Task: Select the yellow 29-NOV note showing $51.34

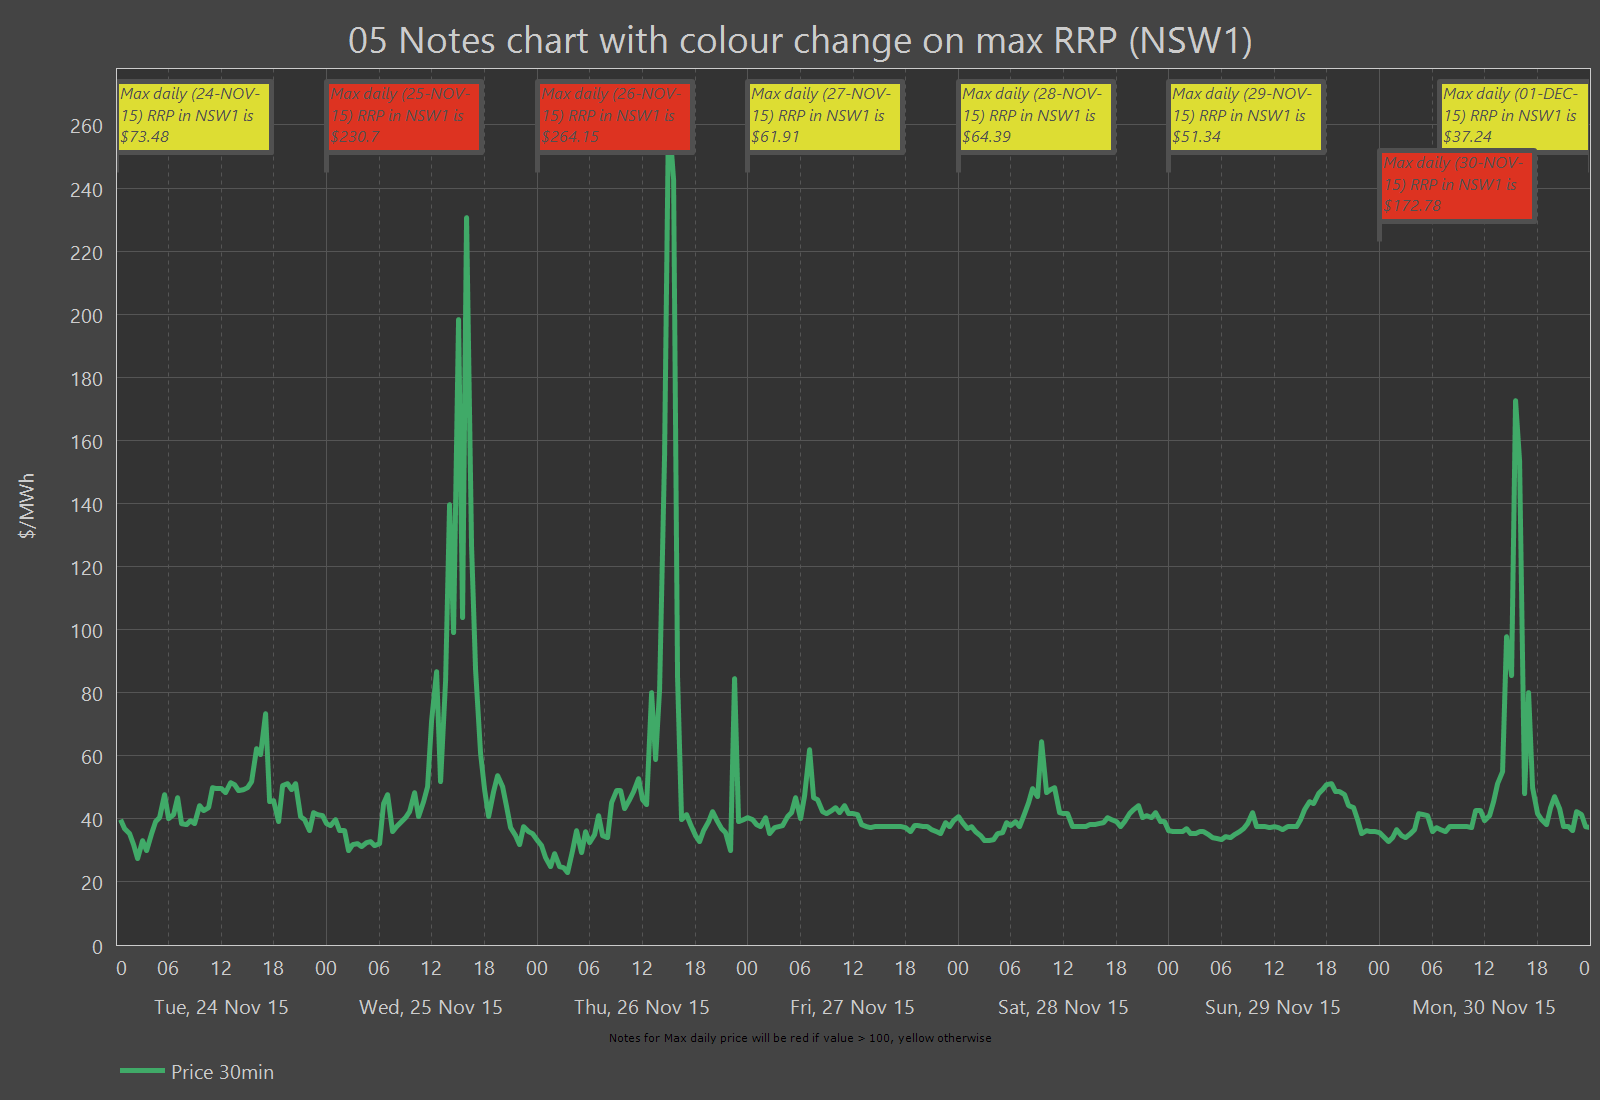Action: [1245, 116]
